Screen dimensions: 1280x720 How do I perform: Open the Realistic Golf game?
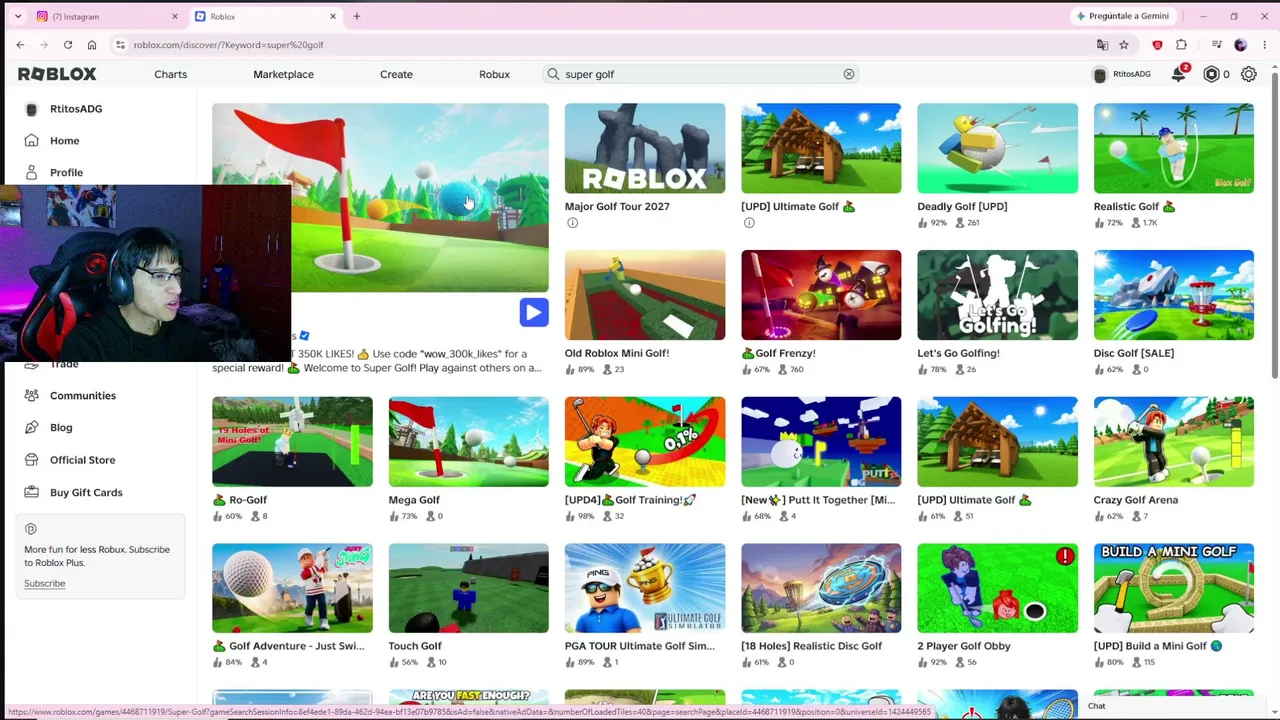pos(1173,148)
